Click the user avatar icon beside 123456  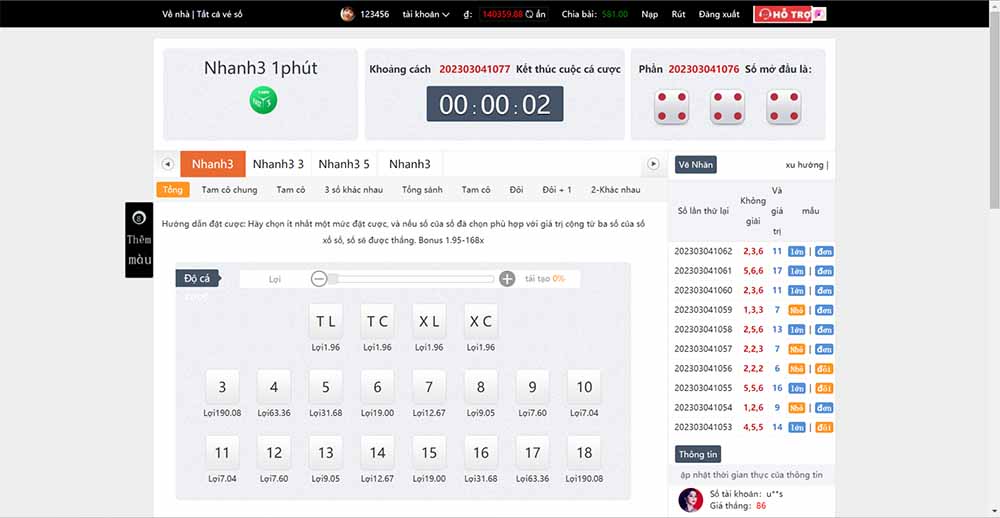tap(348, 14)
